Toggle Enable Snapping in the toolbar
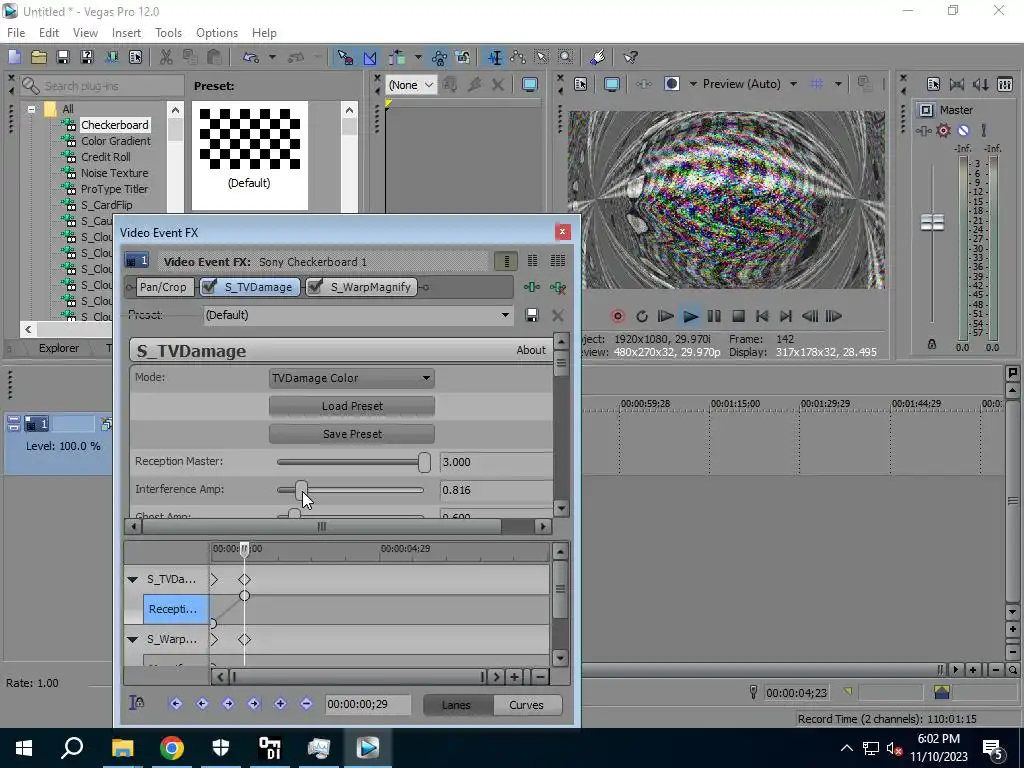This screenshot has height=768, width=1024. pos(345,57)
